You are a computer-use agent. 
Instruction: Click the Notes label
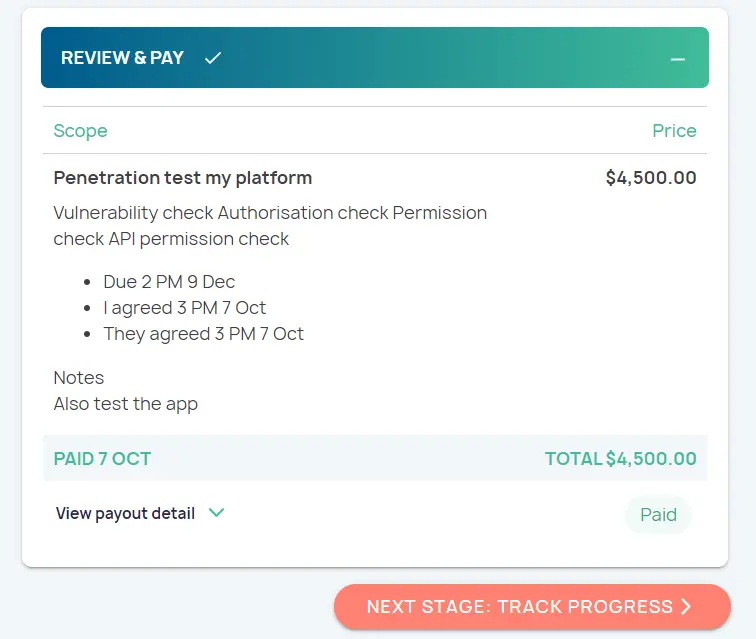[x=78, y=378]
